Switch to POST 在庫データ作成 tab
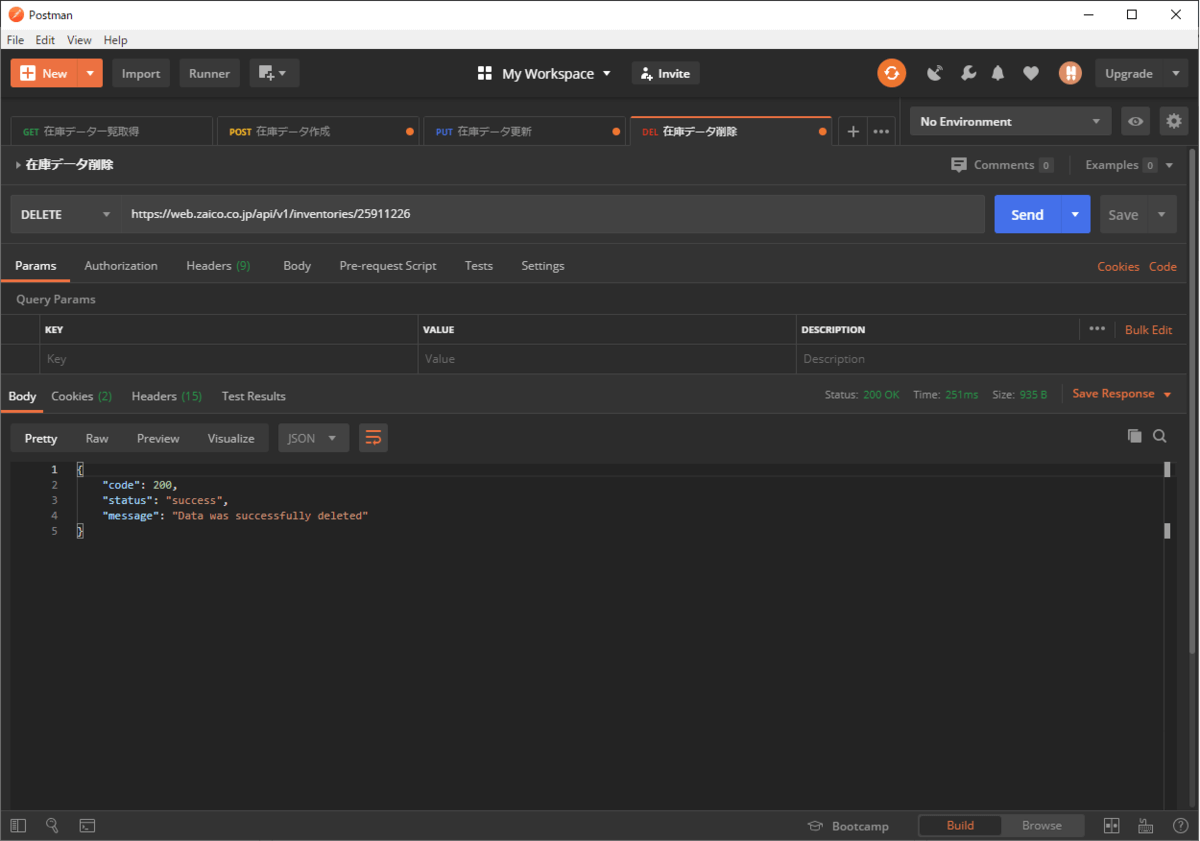Image resolution: width=1200 pixels, height=841 pixels. (319, 131)
